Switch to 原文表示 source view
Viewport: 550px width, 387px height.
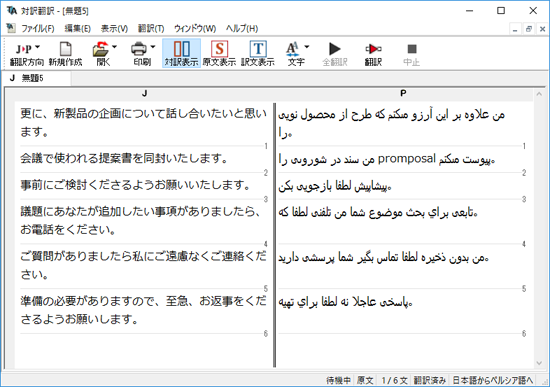point(219,54)
